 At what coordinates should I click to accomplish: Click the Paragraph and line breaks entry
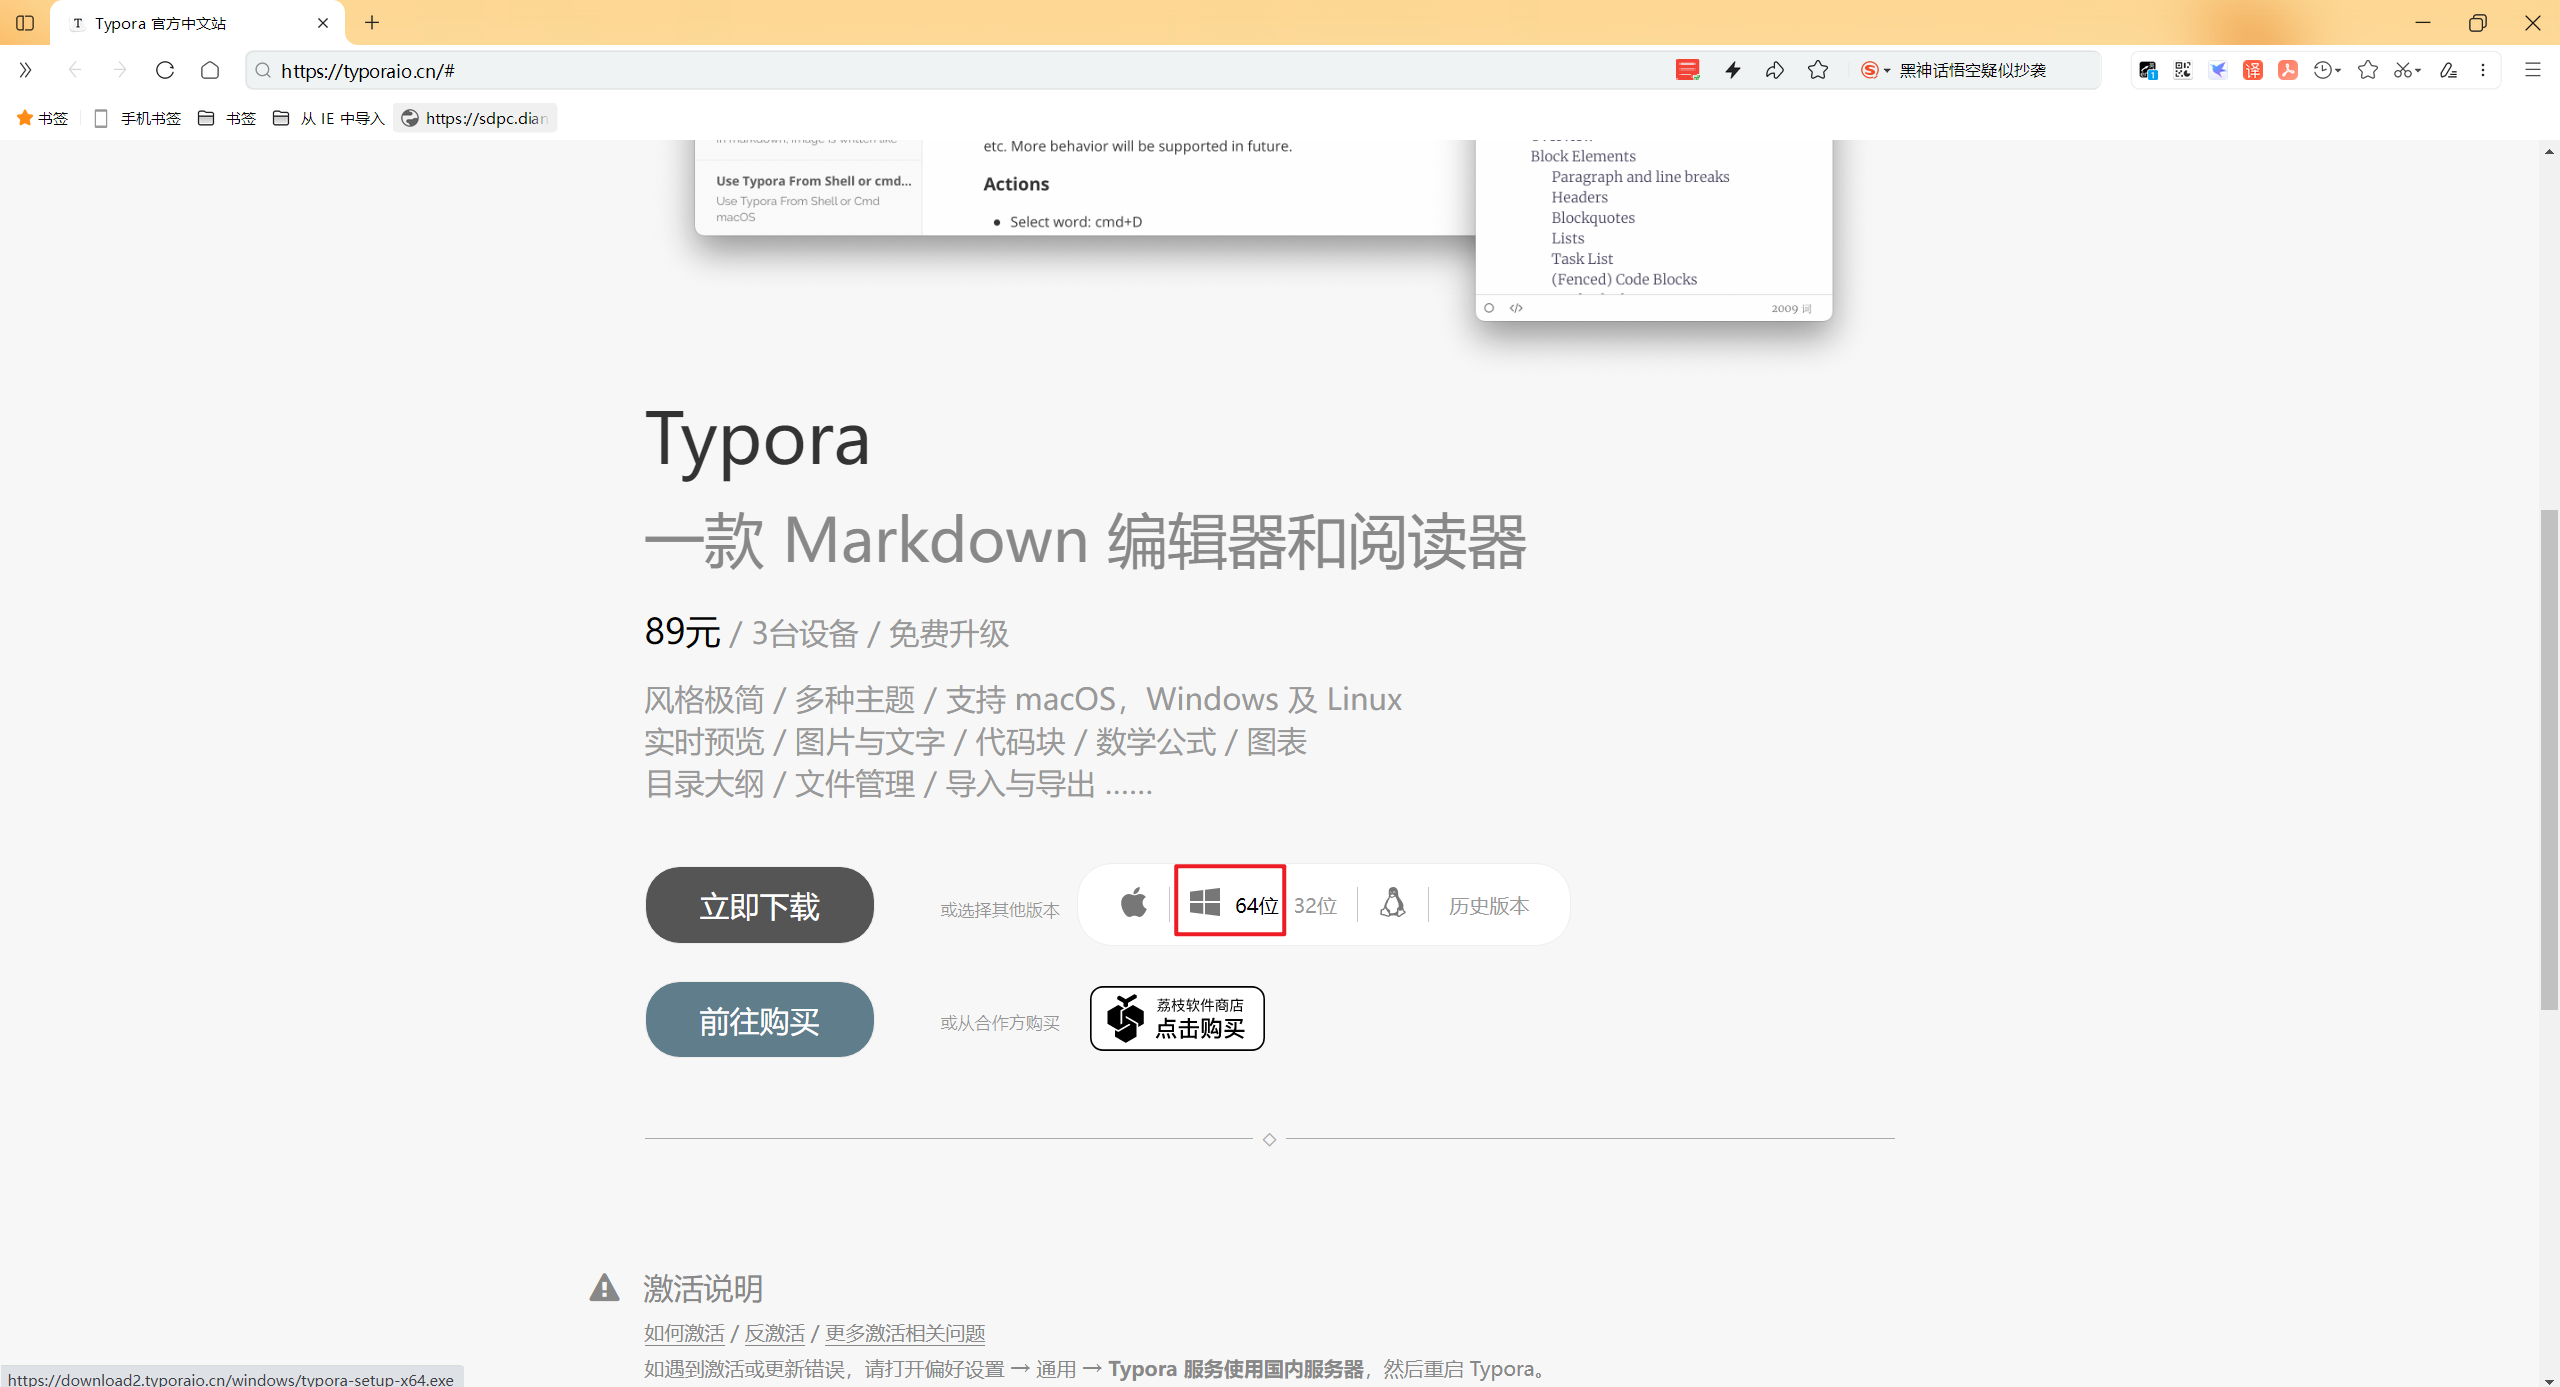tap(1640, 177)
